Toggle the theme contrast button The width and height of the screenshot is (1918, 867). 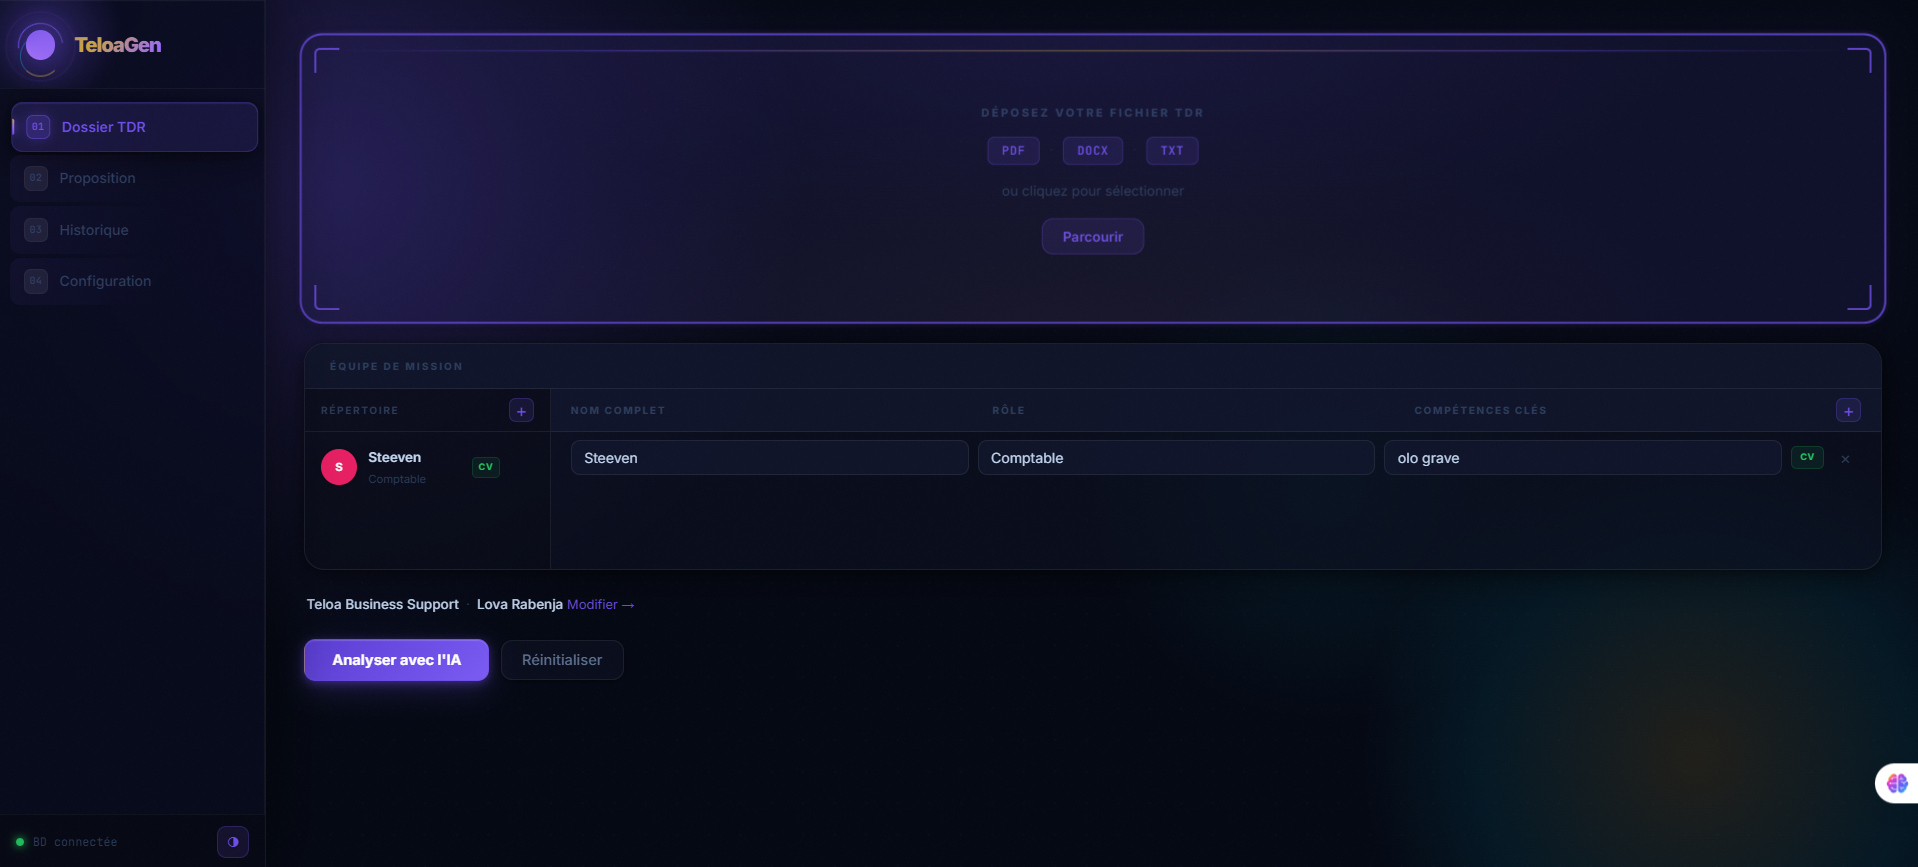click(x=233, y=842)
